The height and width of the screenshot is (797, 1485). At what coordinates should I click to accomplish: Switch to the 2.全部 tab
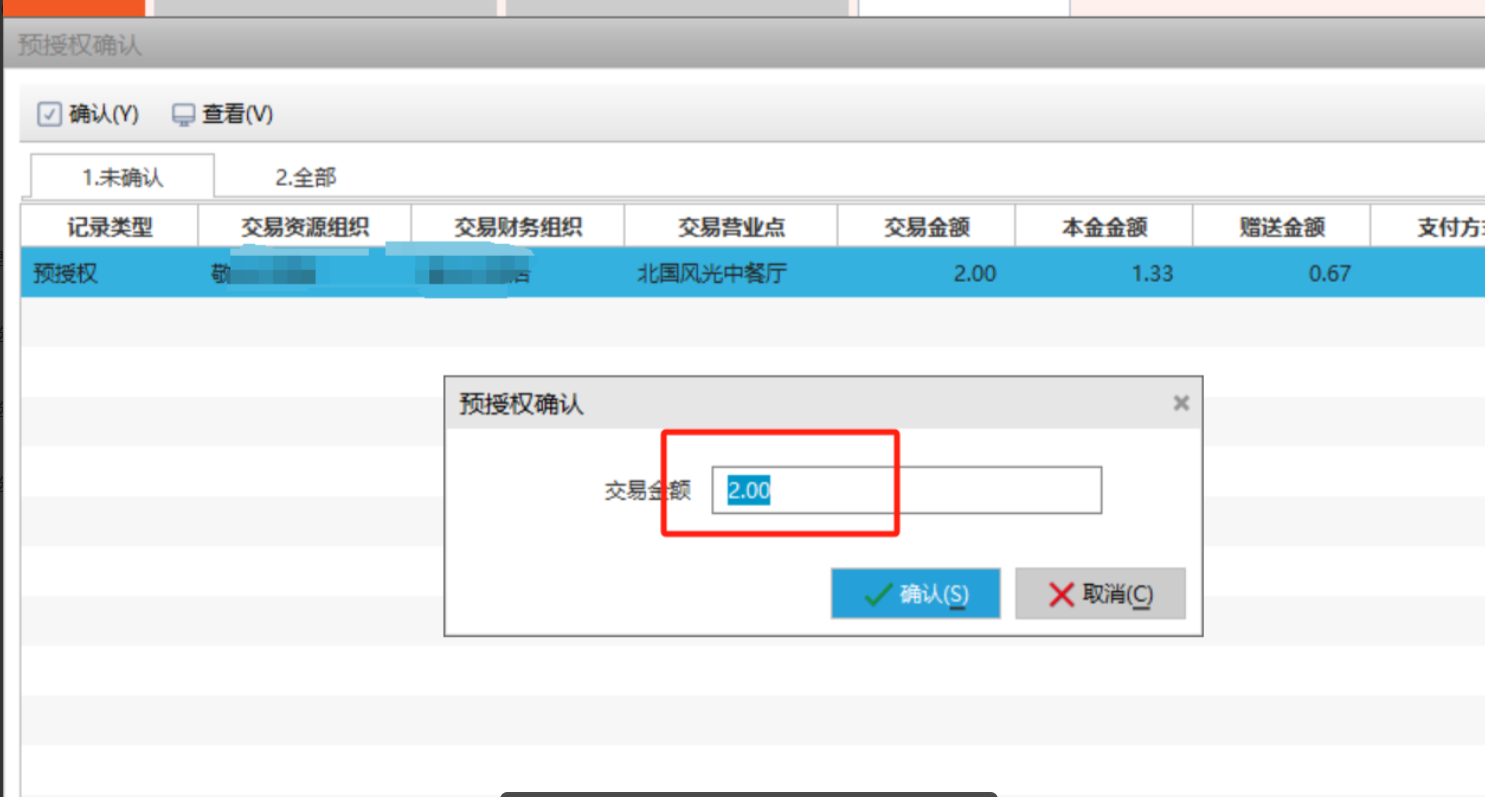click(x=305, y=178)
